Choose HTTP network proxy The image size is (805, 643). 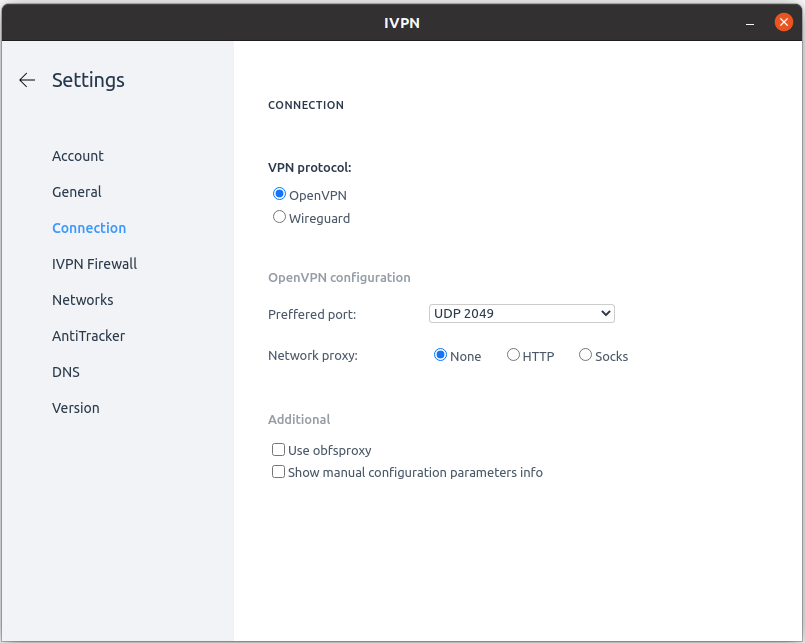pyautogui.click(x=513, y=355)
